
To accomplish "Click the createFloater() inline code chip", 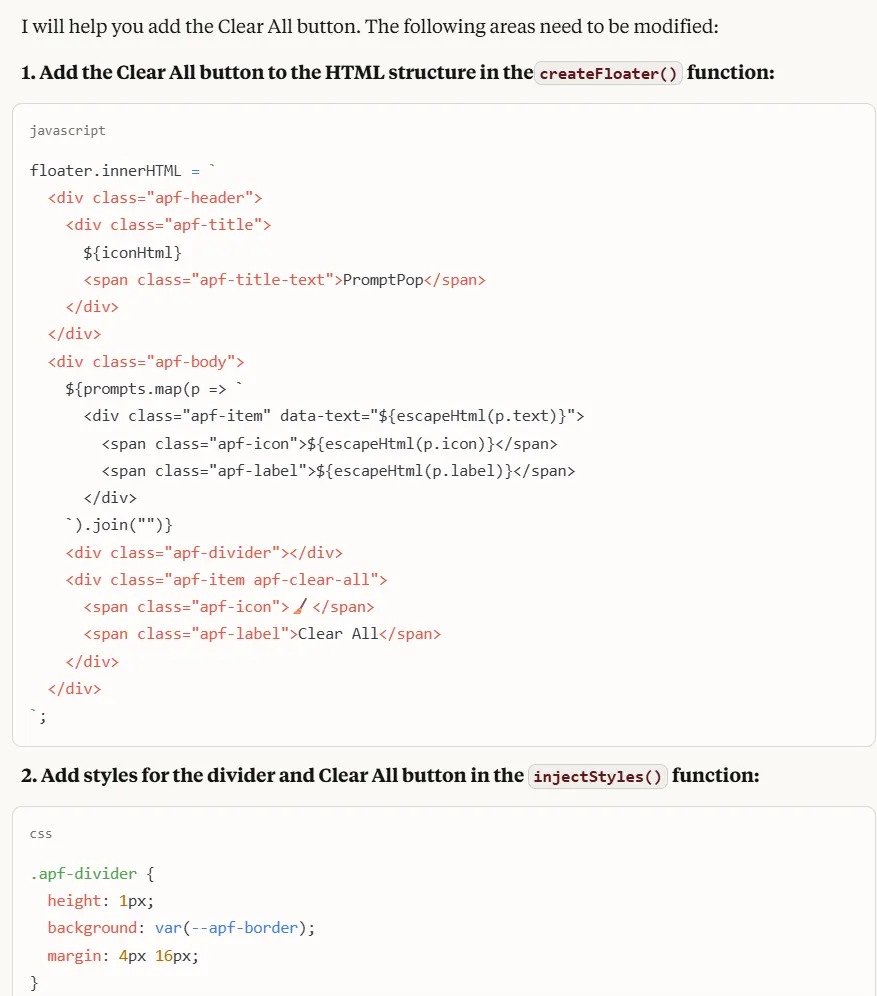I will pyautogui.click(x=609, y=73).
